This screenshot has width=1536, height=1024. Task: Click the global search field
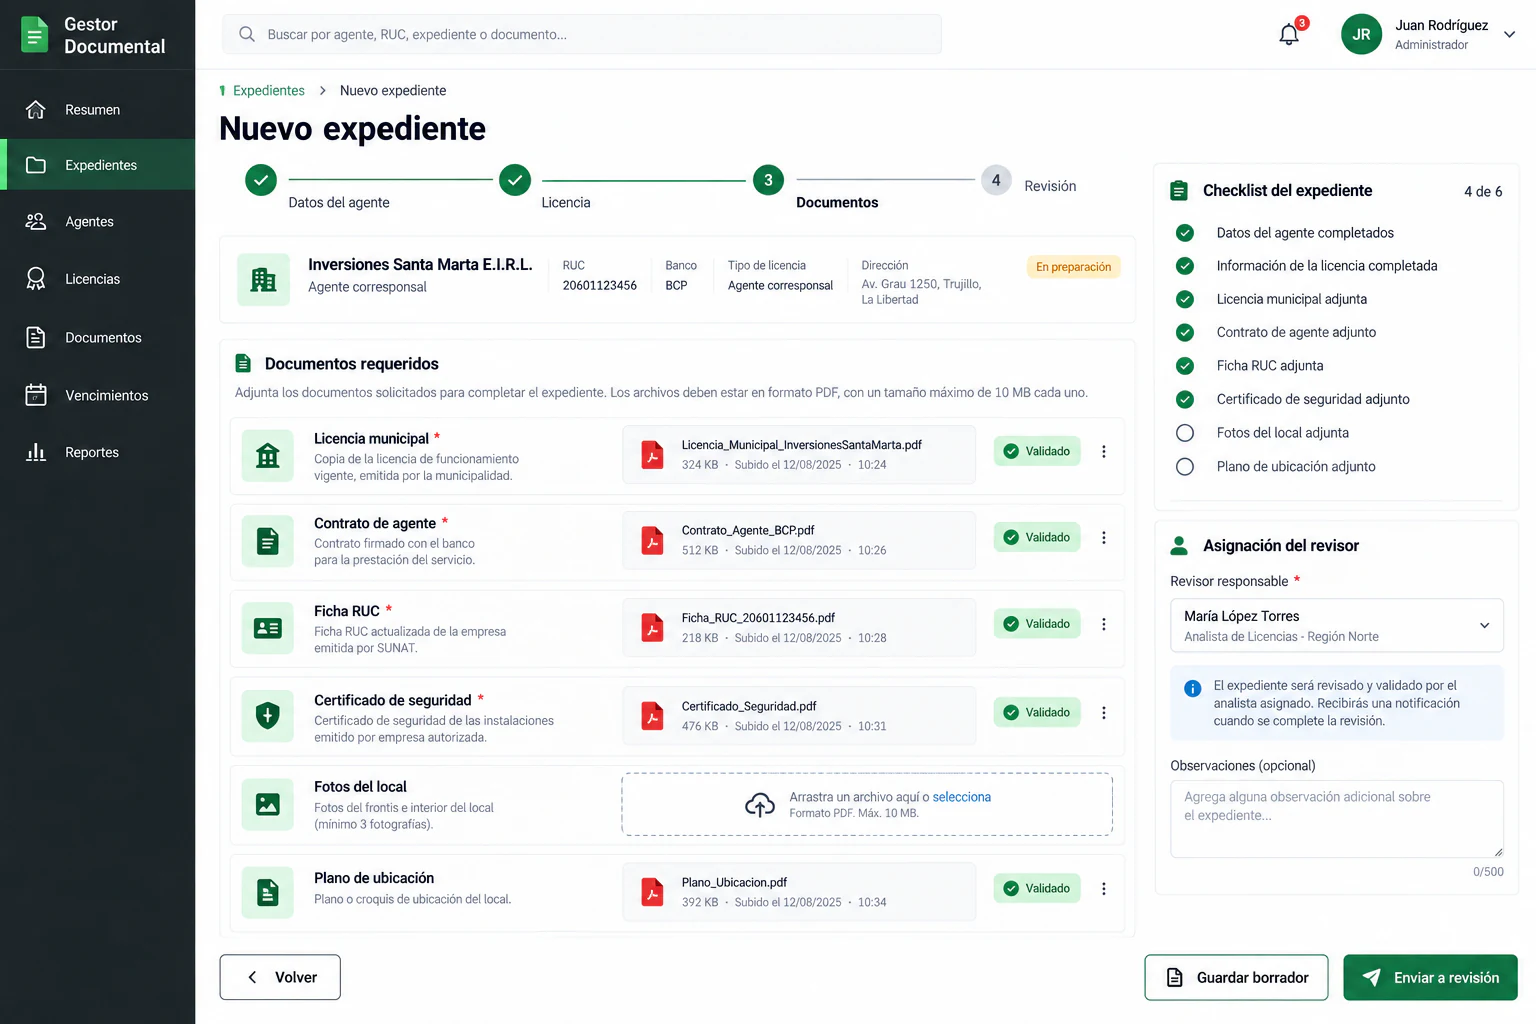pyautogui.click(x=582, y=34)
